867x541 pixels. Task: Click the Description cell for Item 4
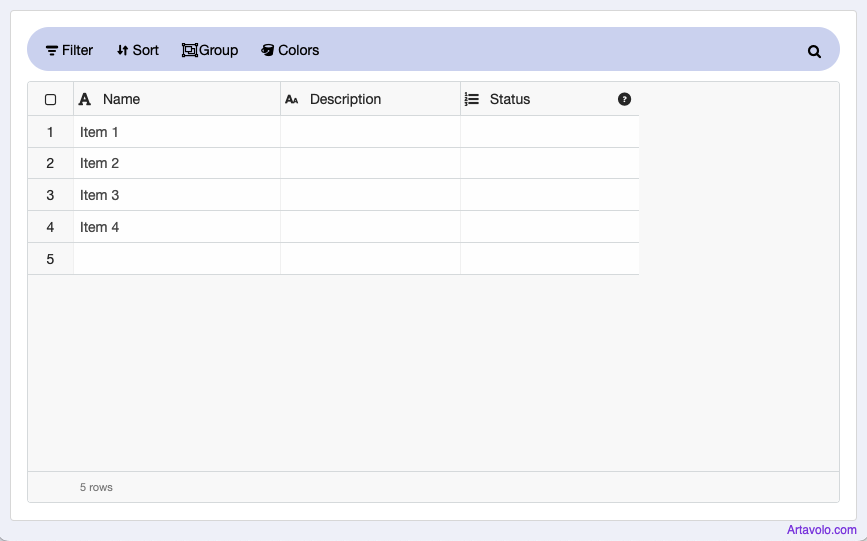(x=370, y=227)
